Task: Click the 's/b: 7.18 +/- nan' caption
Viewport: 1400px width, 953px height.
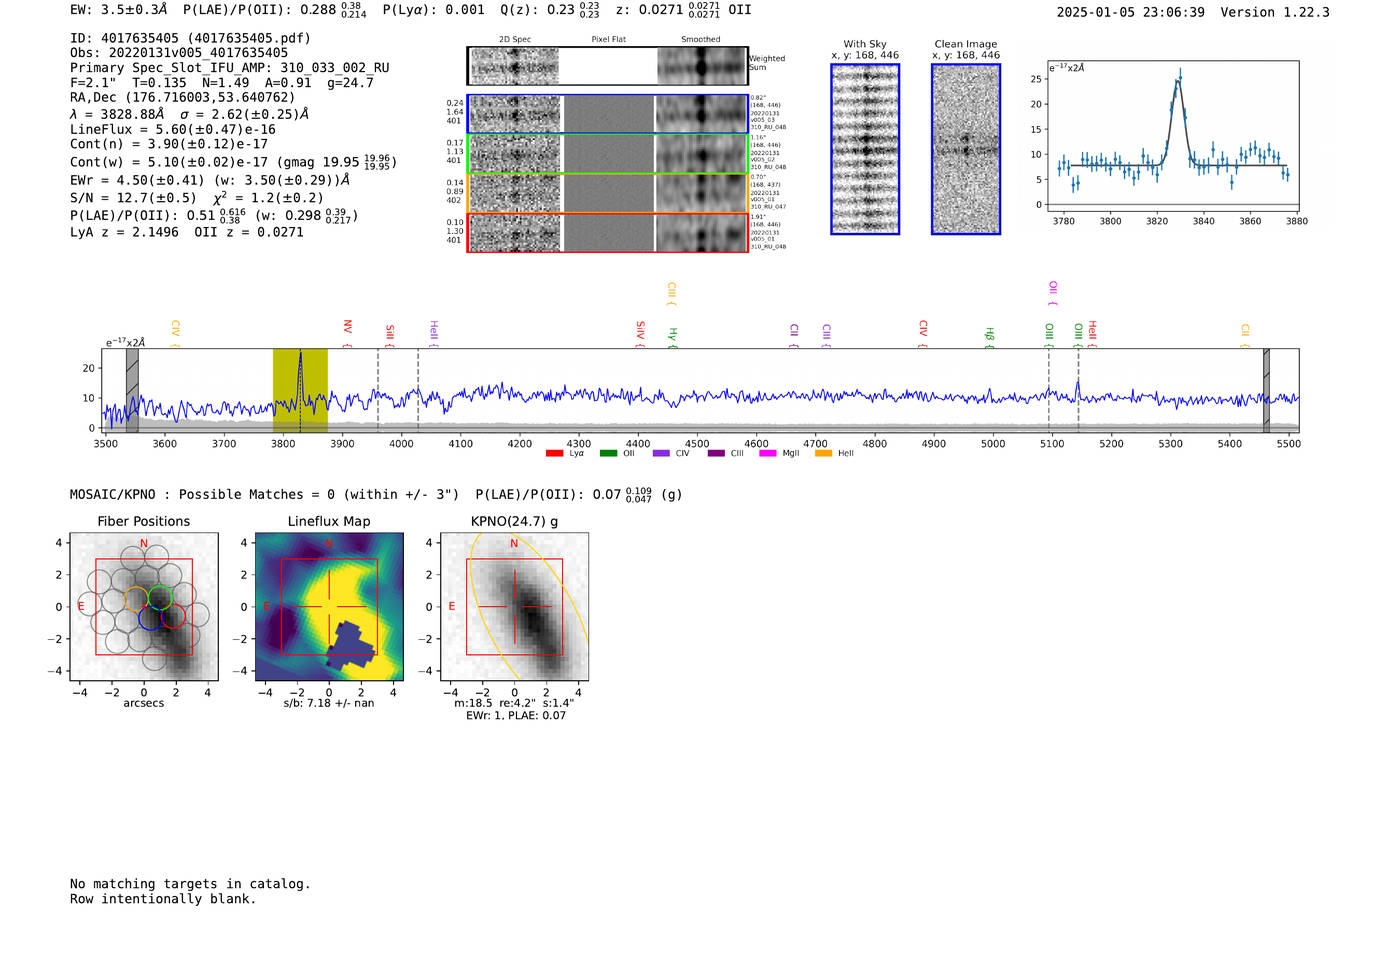Action: pyautogui.click(x=329, y=703)
